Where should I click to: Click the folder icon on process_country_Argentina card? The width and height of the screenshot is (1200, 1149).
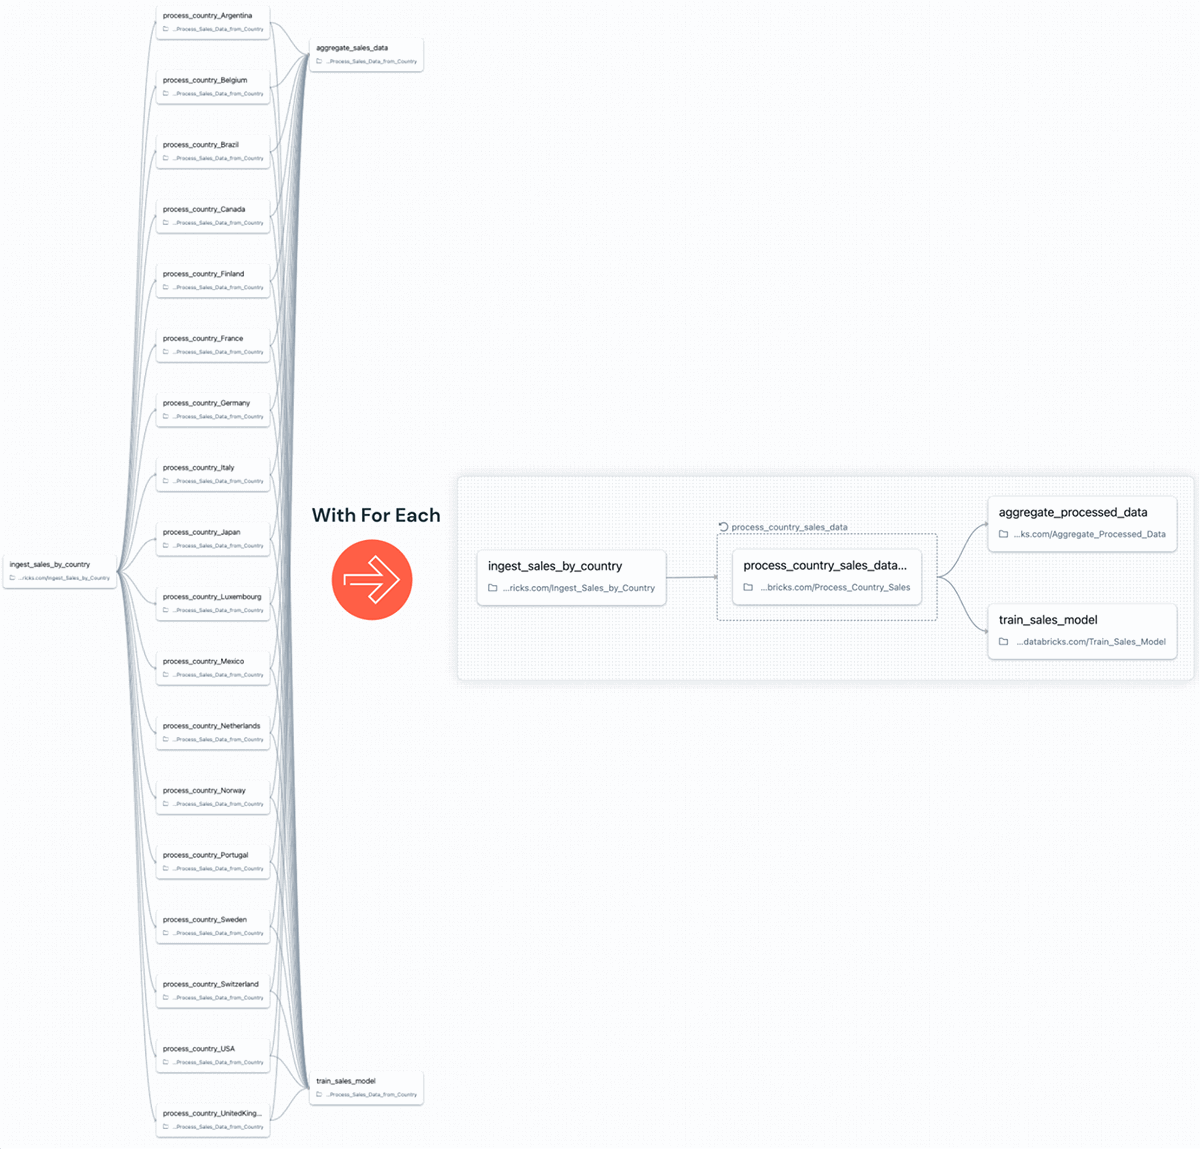click(x=165, y=28)
